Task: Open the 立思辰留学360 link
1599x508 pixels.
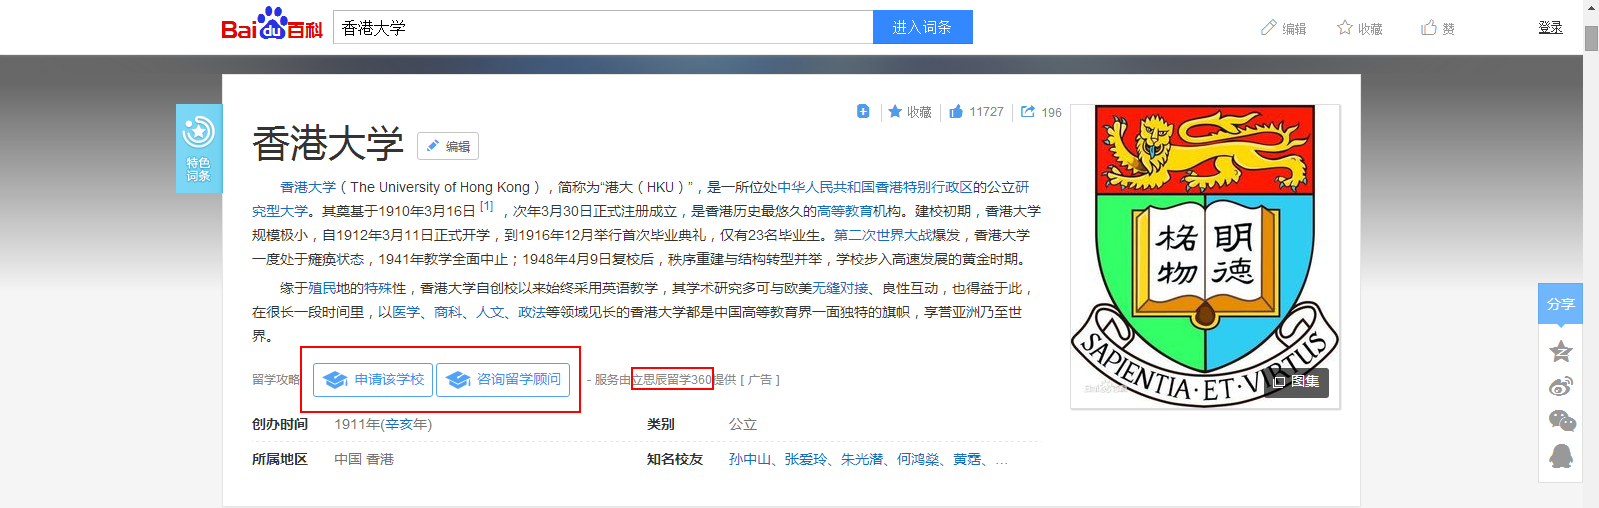Action: pos(672,380)
